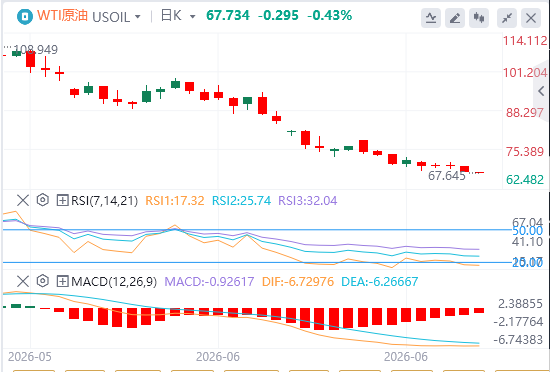
Task: Open RSI indicator settings hexagon icon
Action: click(x=42, y=200)
